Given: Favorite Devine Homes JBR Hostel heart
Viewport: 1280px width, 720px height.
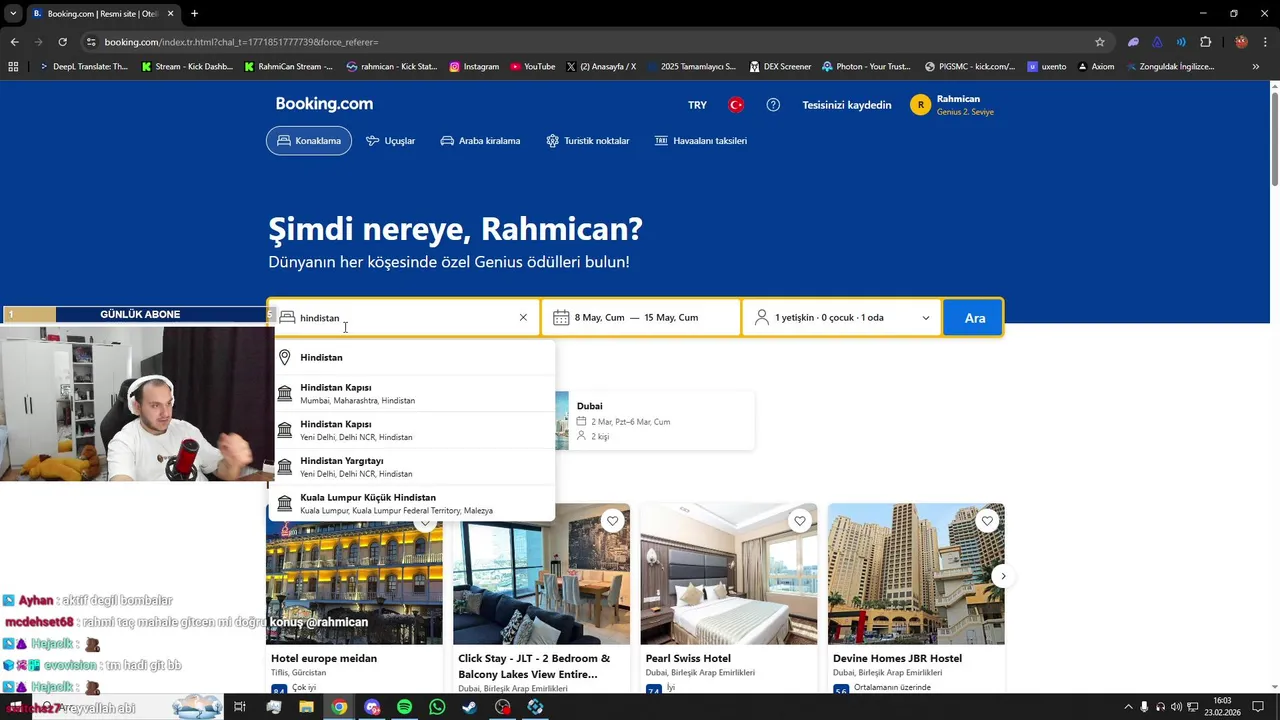Looking at the screenshot, I should point(987,521).
